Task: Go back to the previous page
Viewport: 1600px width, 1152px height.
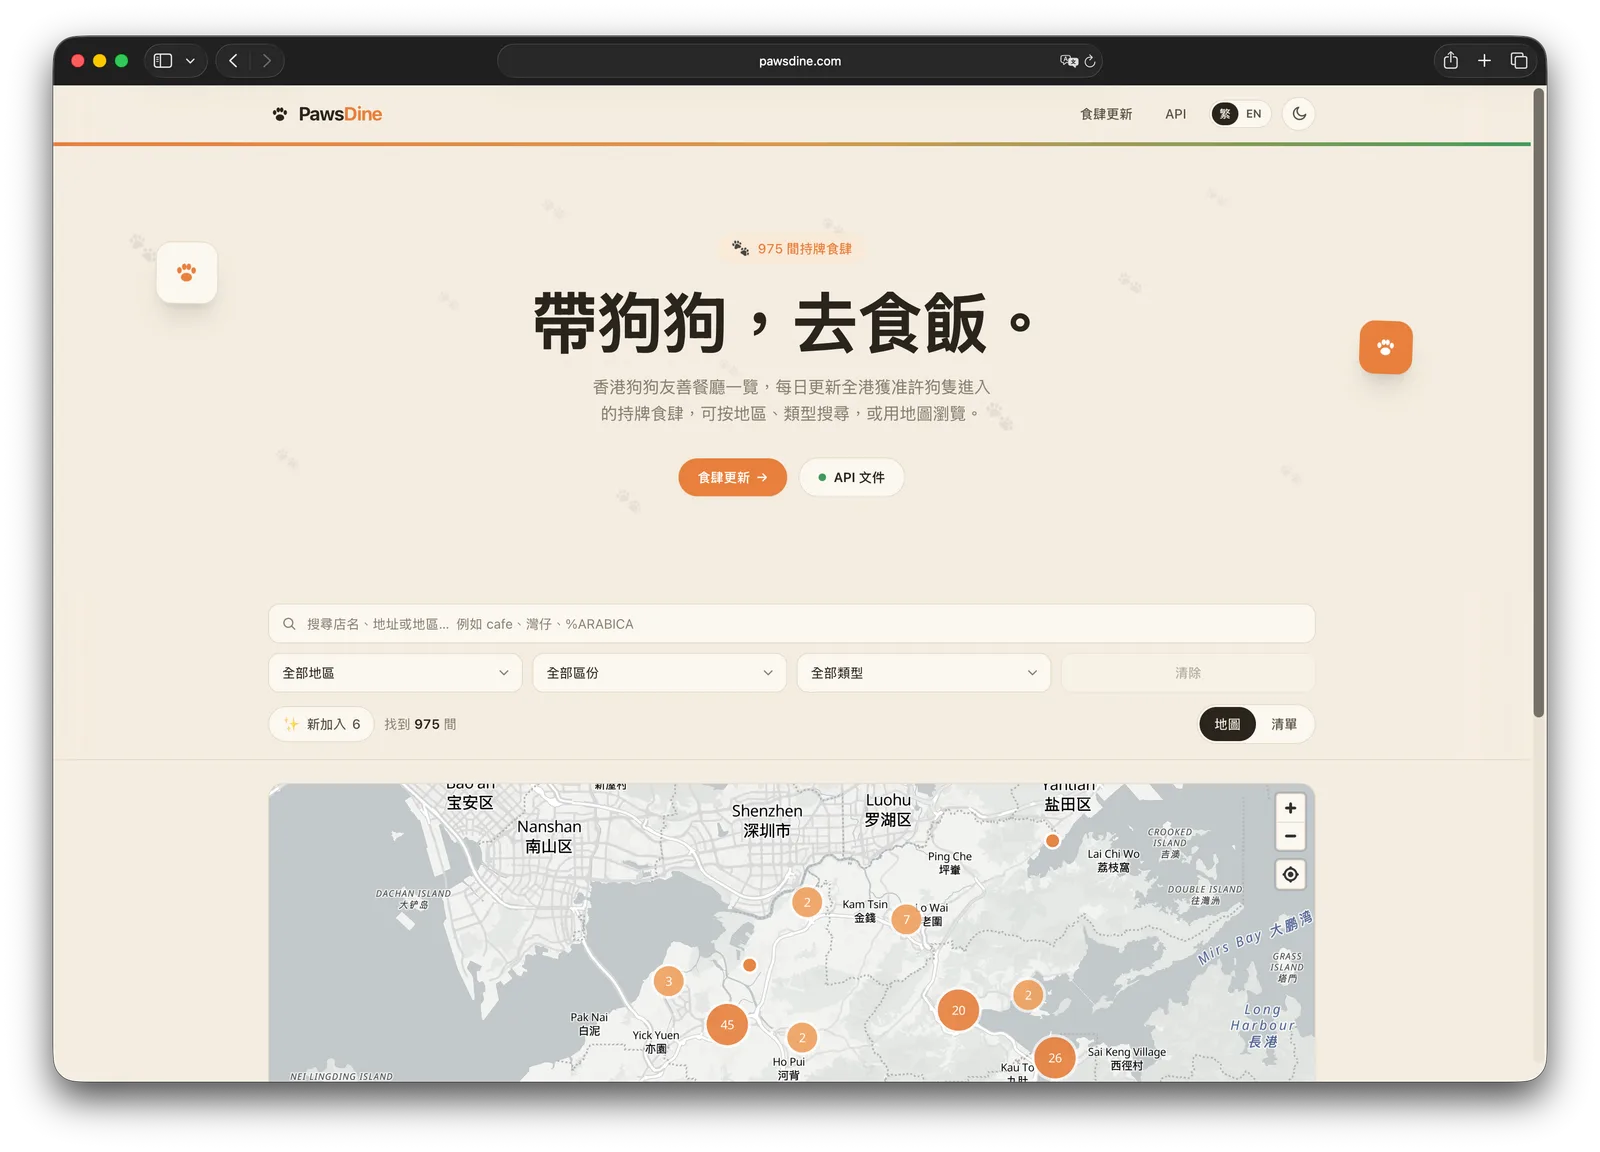Action: tap(233, 61)
